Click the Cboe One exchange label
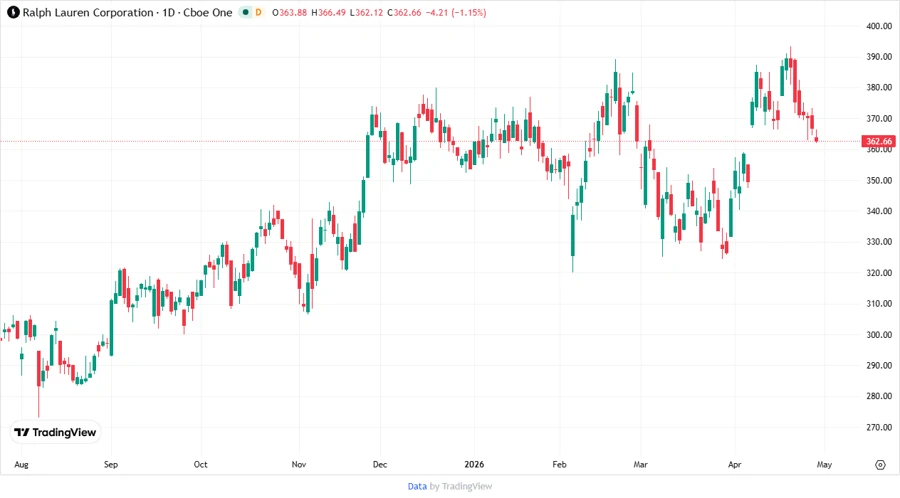Screen dimensions: 900x498 tap(208, 13)
